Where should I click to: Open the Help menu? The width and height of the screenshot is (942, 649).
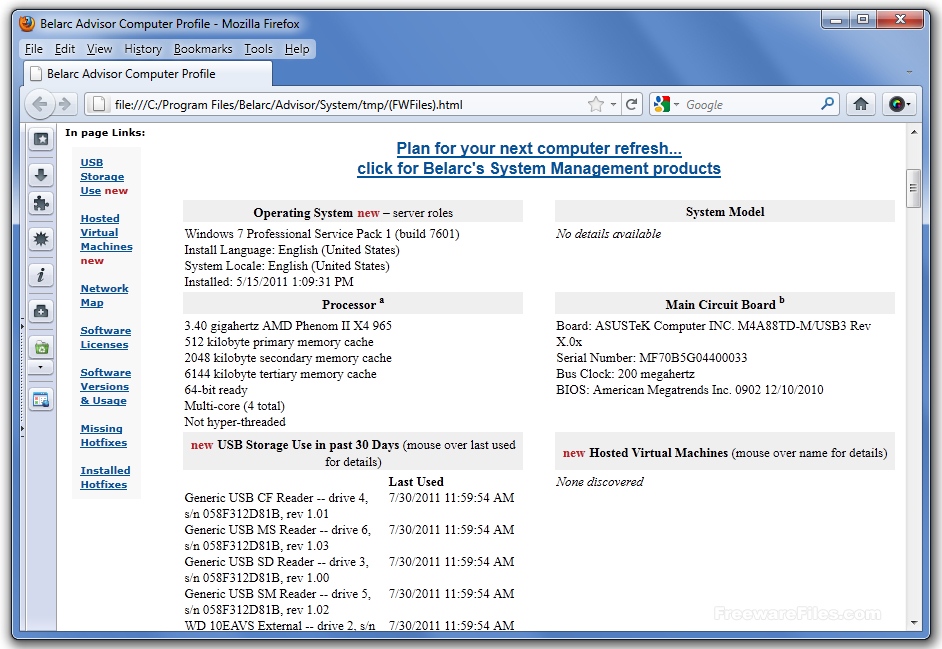click(x=297, y=49)
